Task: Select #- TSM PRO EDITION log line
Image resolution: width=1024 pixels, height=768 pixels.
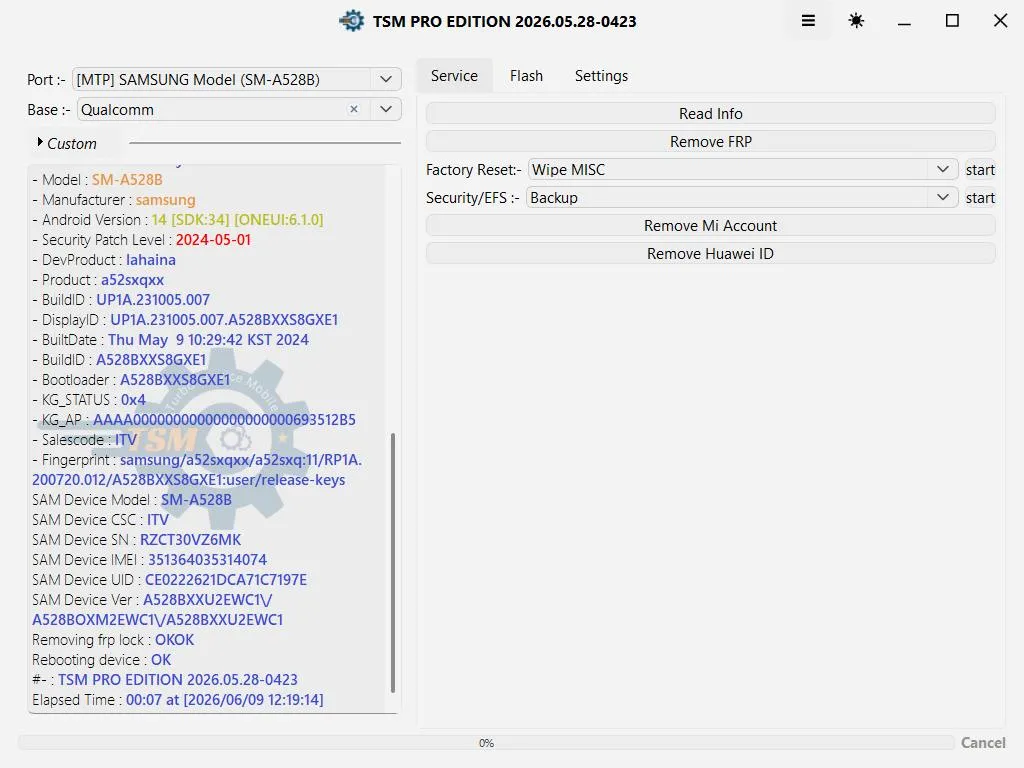Action: pyautogui.click(x=165, y=680)
